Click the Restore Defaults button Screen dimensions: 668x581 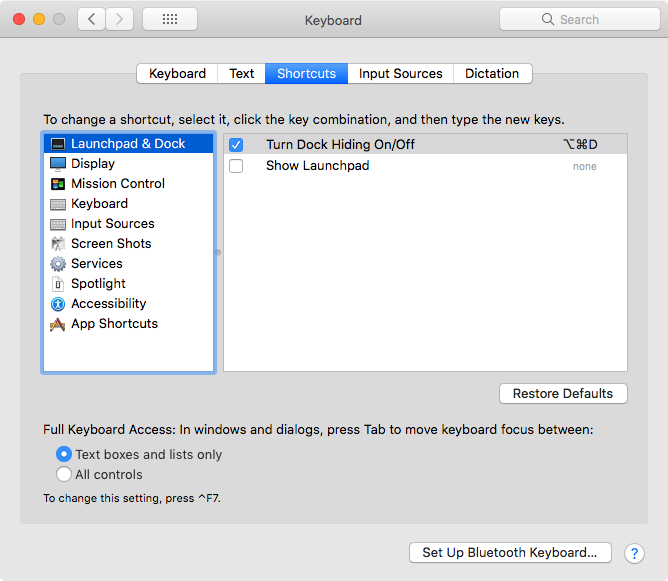(563, 394)
